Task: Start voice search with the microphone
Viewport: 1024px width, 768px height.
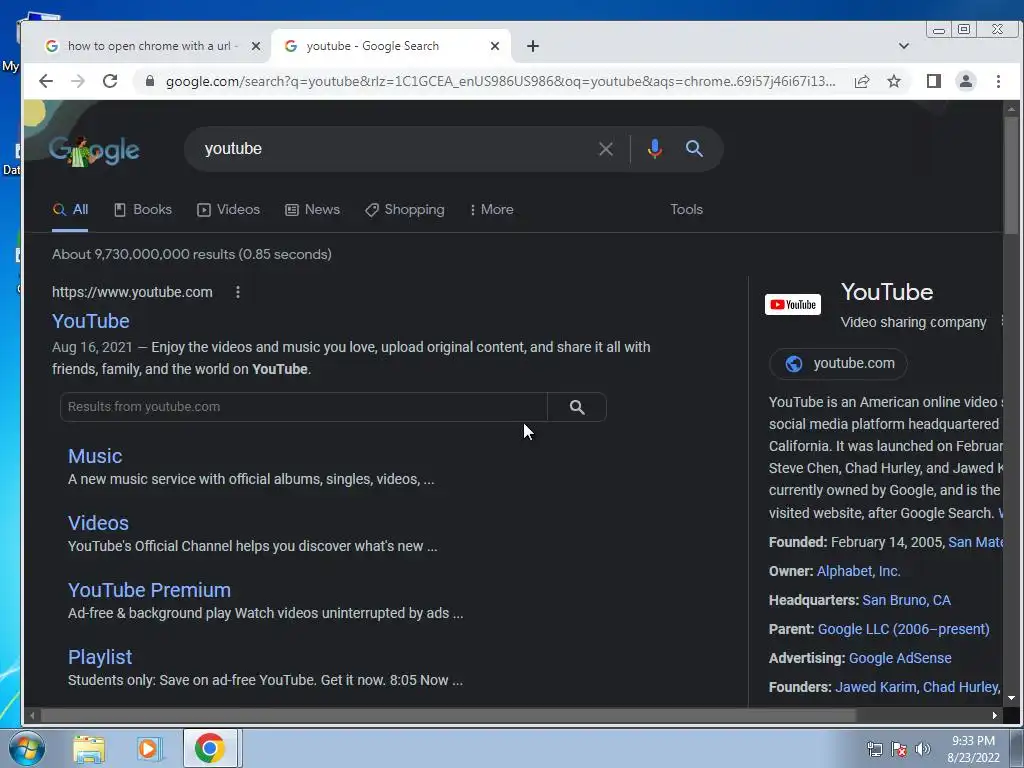Action: pos(654,149)
